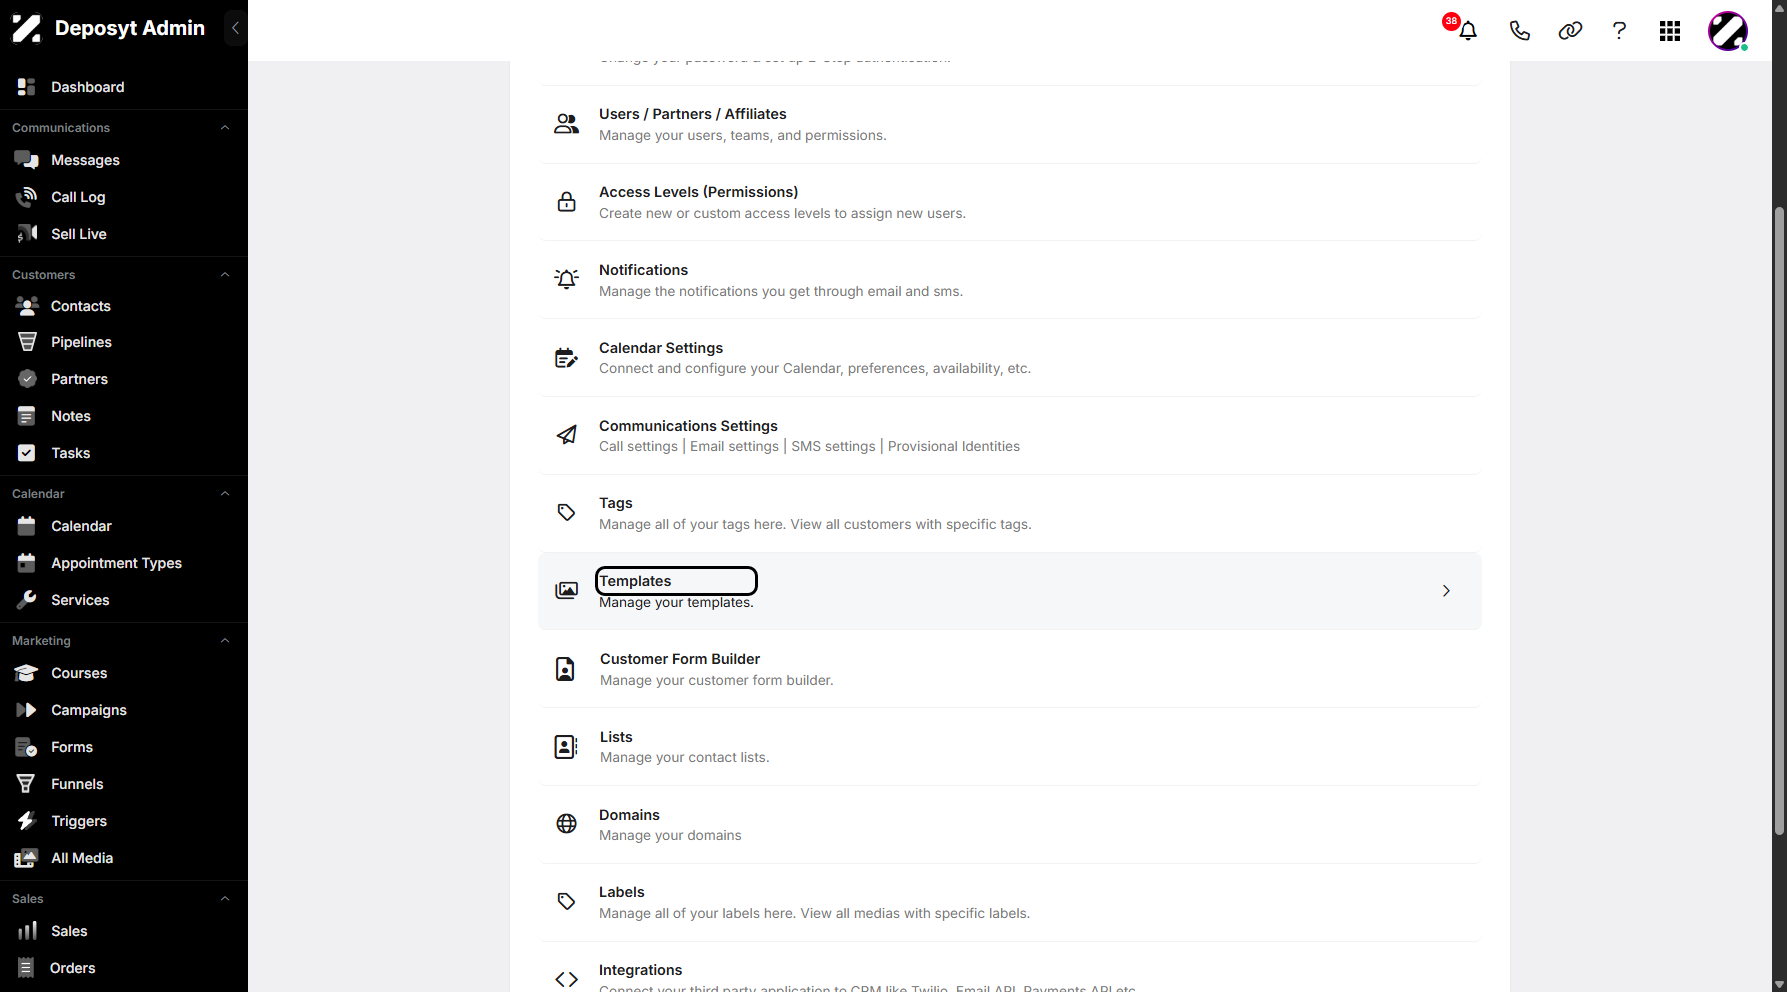
Task: Open the Labels settings row
Action: 1010,902
